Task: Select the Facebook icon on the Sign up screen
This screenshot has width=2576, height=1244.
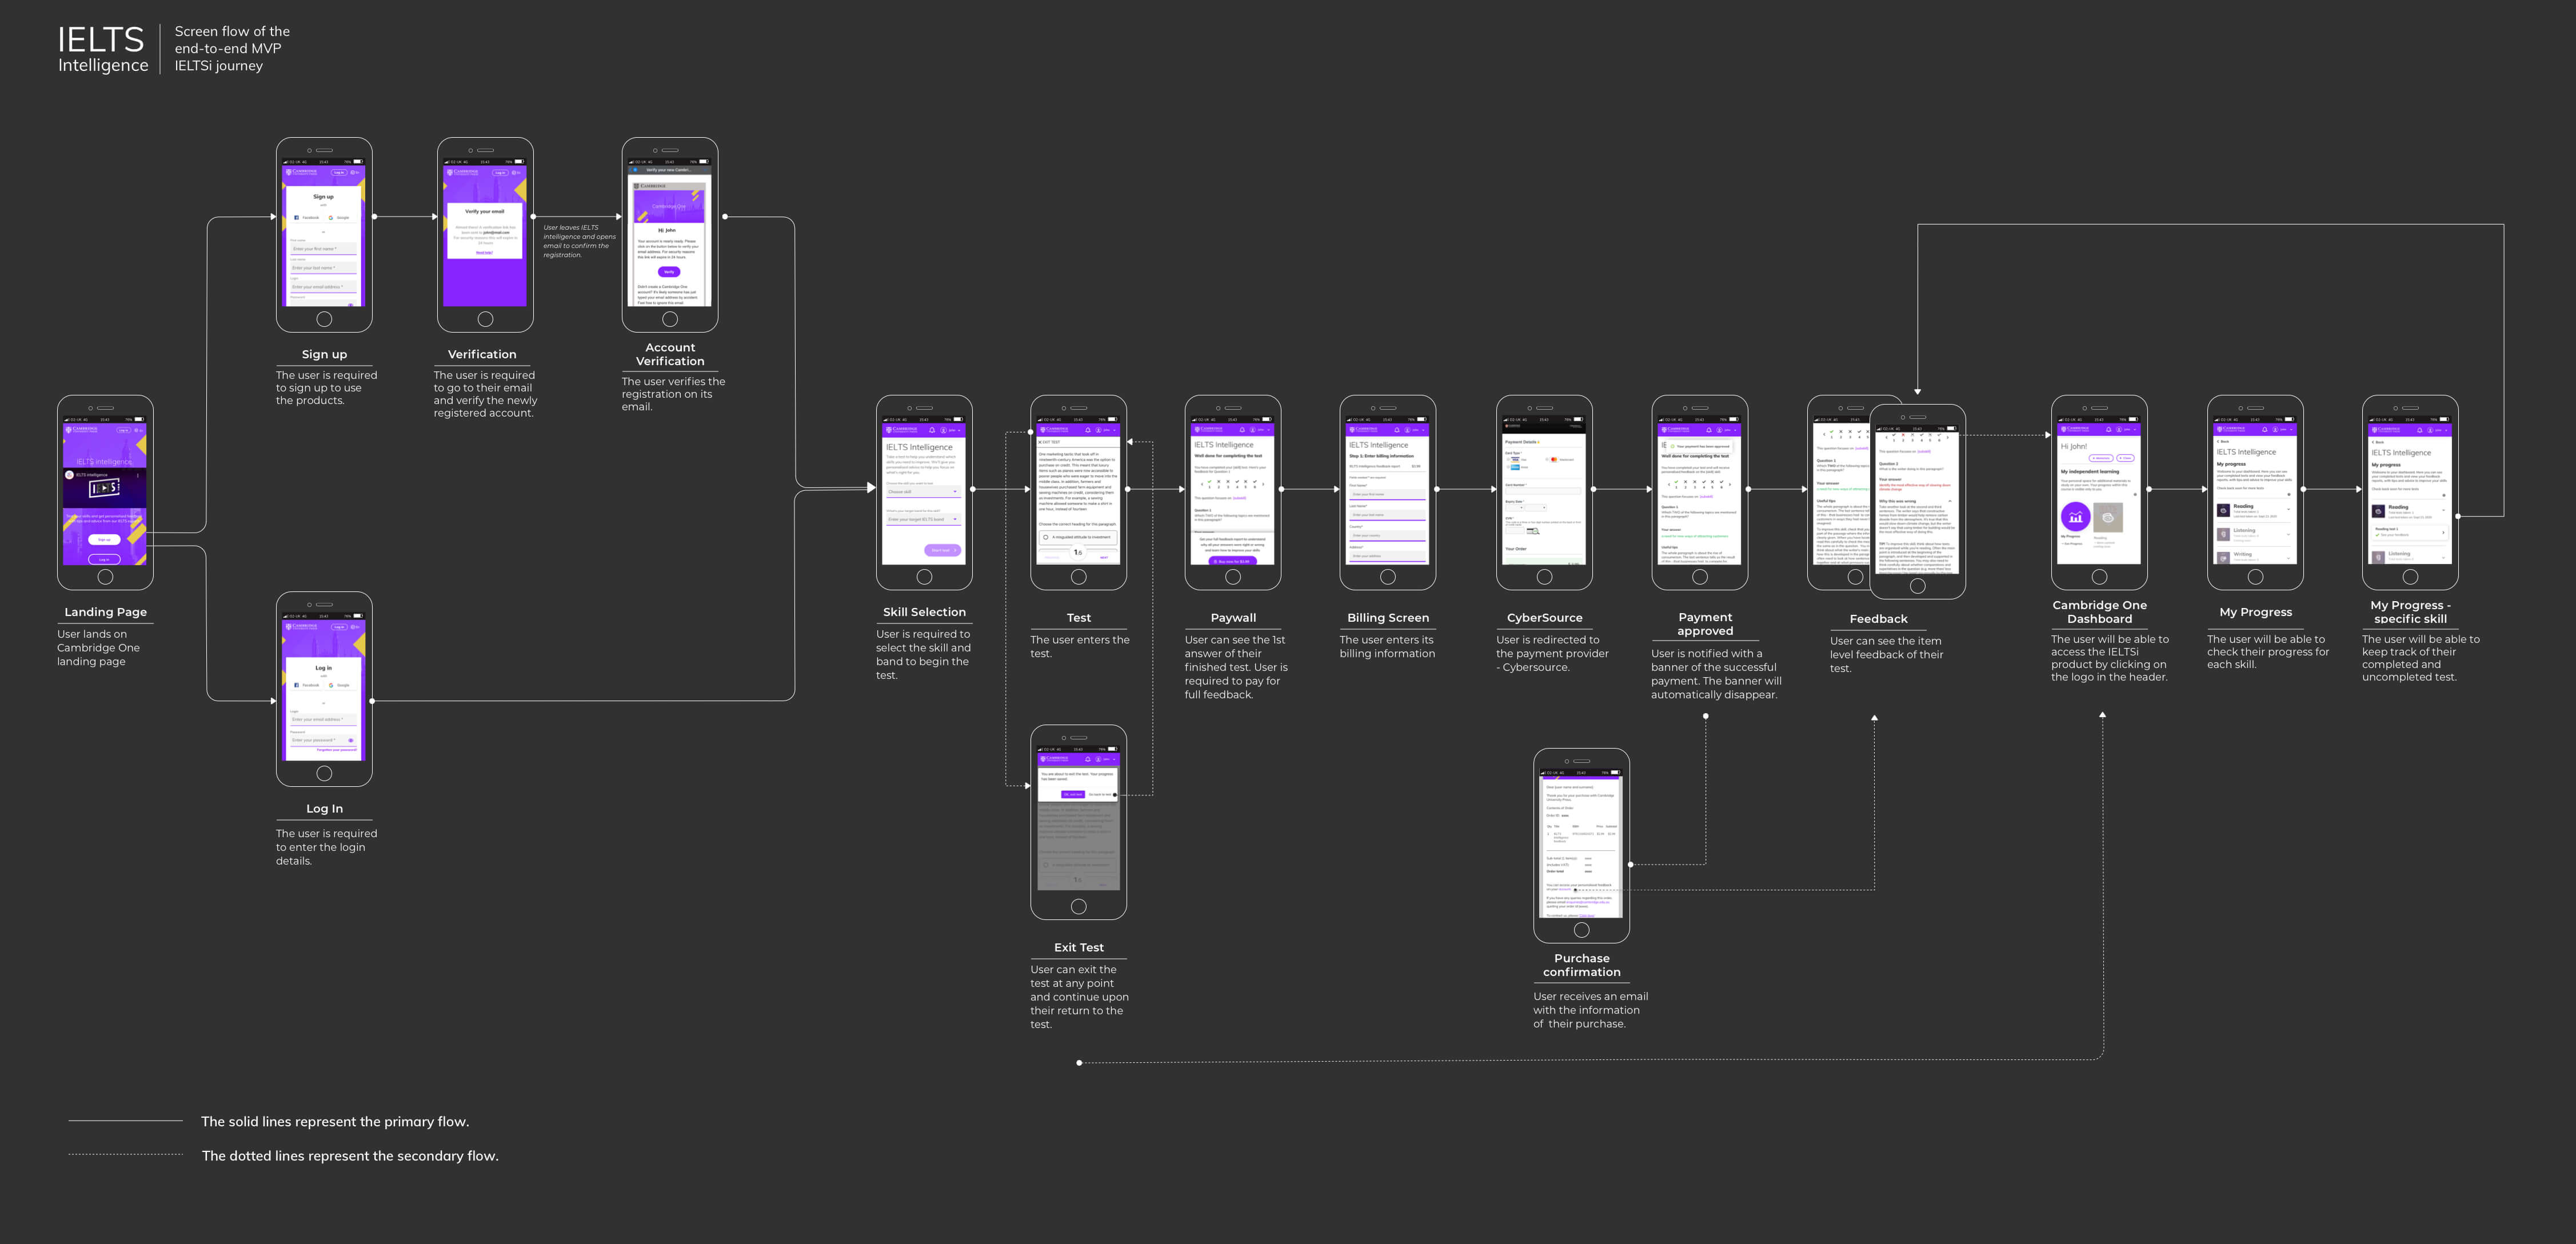Action: coord(296,217)
